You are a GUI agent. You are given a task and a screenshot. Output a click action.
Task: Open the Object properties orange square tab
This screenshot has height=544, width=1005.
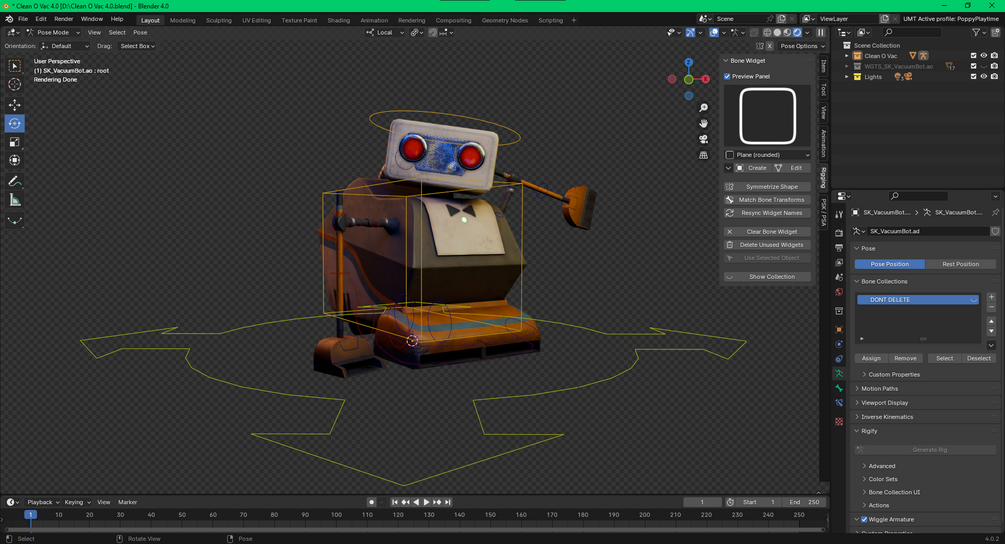(x=839, y=329)
